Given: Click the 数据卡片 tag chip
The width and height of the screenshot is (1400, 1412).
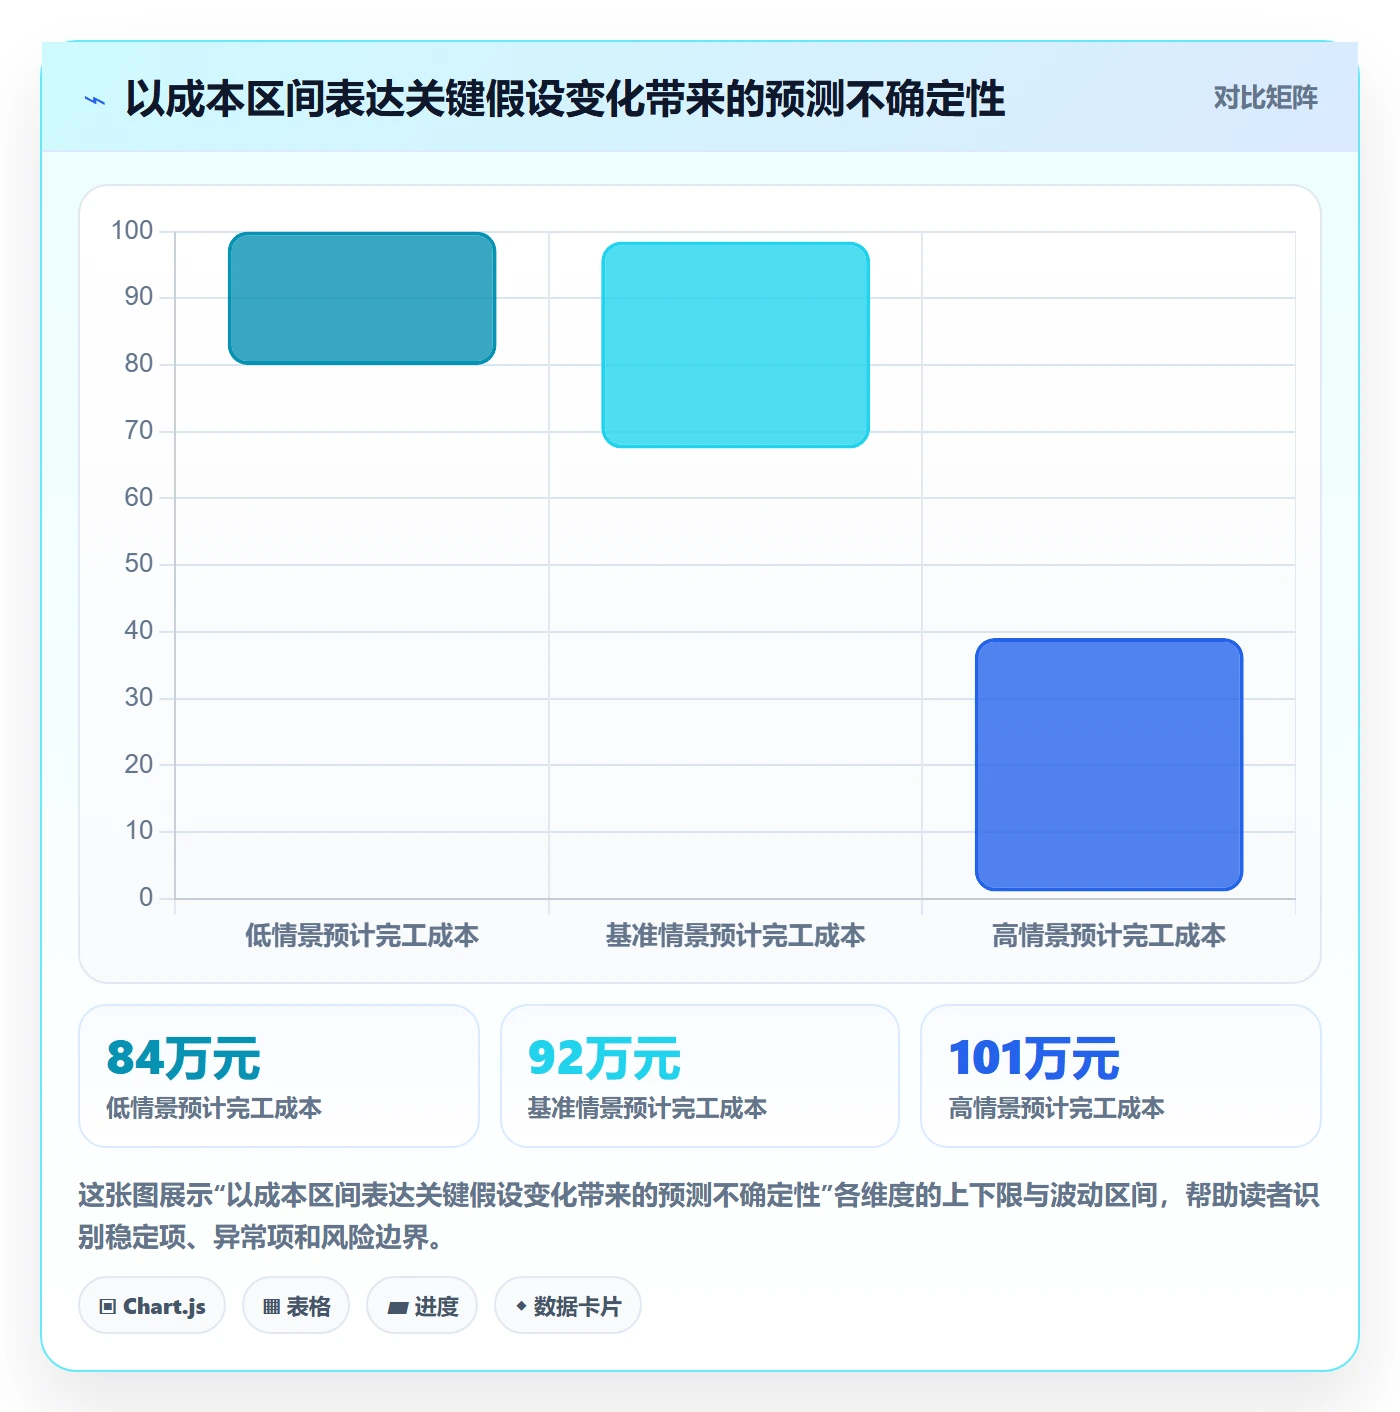Looking at the screenshot, I should pos(568,1305).
